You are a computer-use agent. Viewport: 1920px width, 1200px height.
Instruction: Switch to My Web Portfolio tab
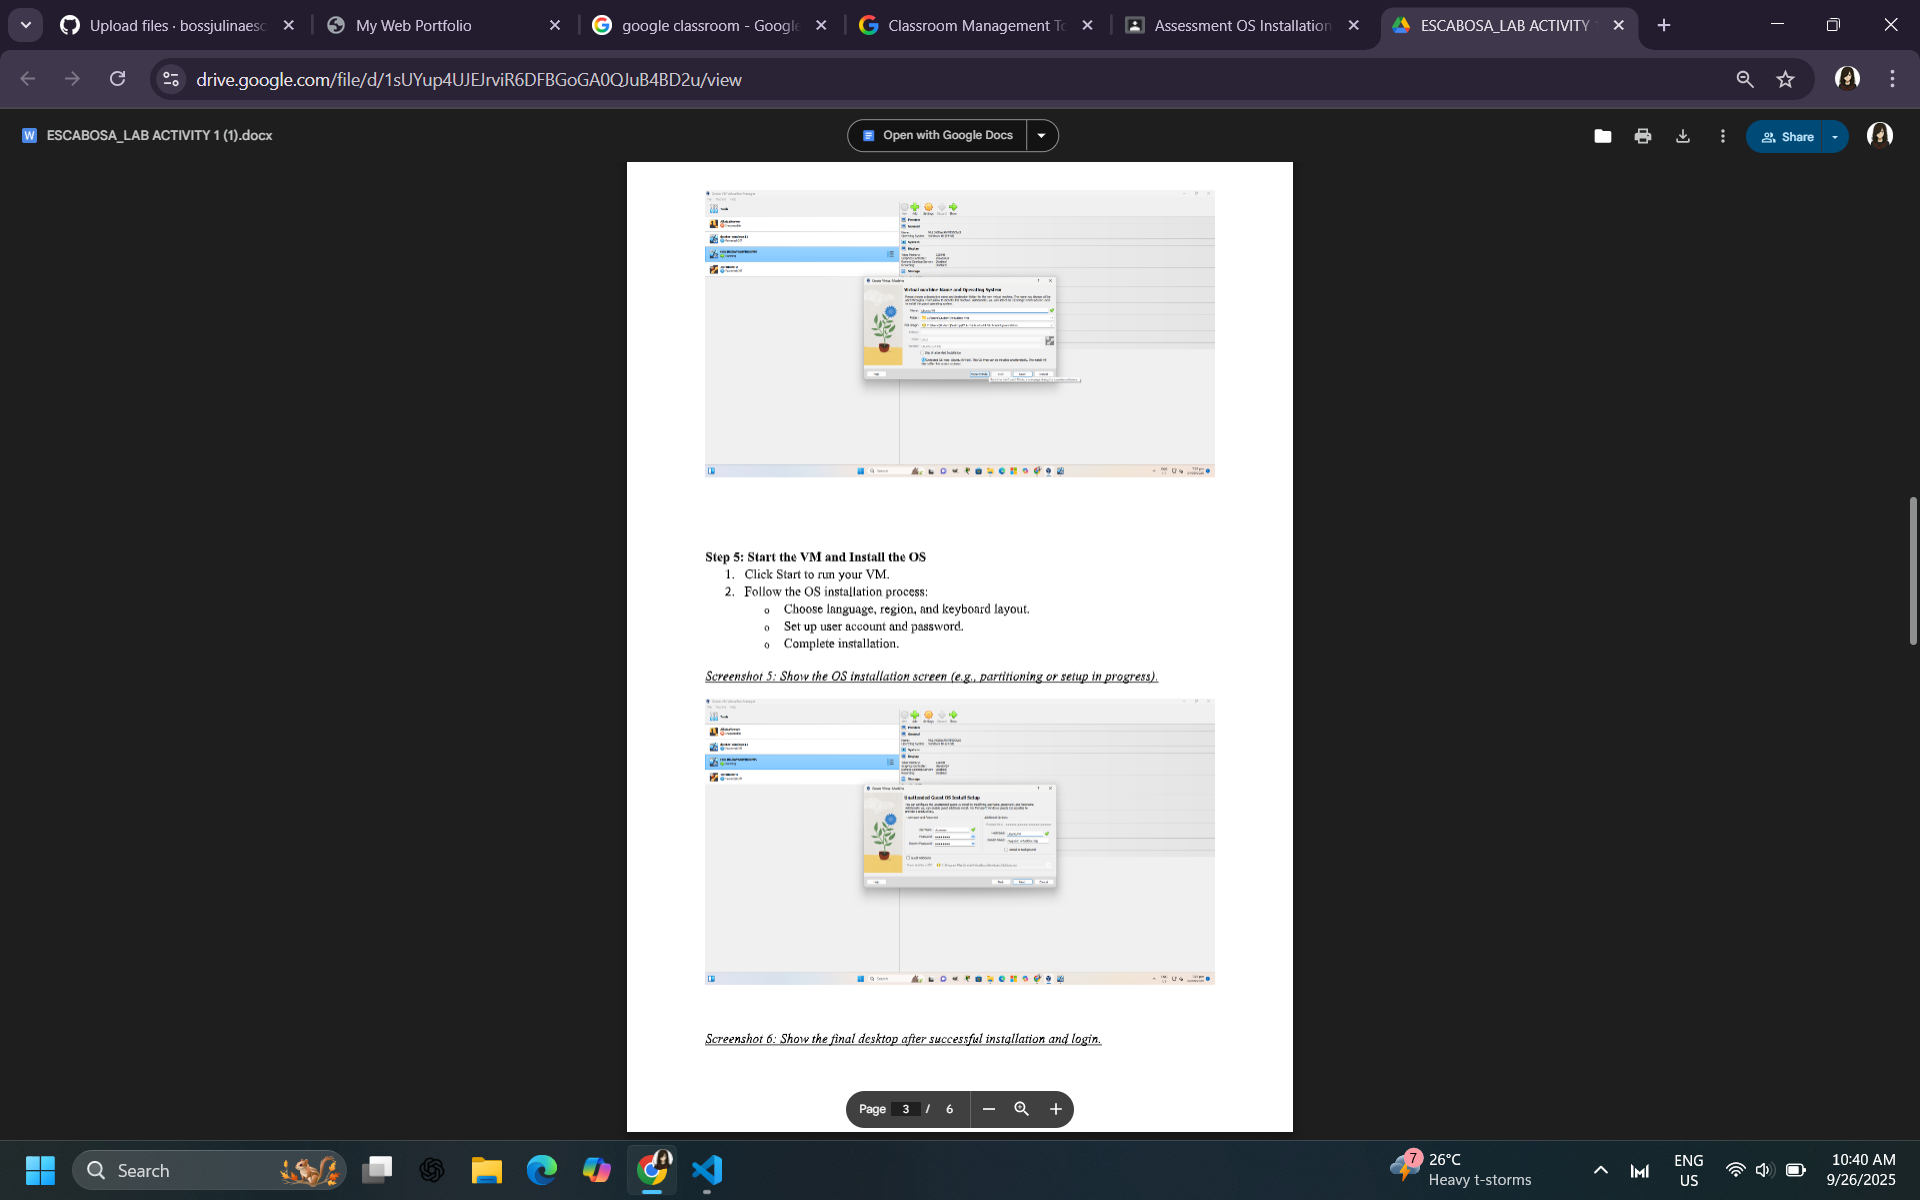pos(414,25)
